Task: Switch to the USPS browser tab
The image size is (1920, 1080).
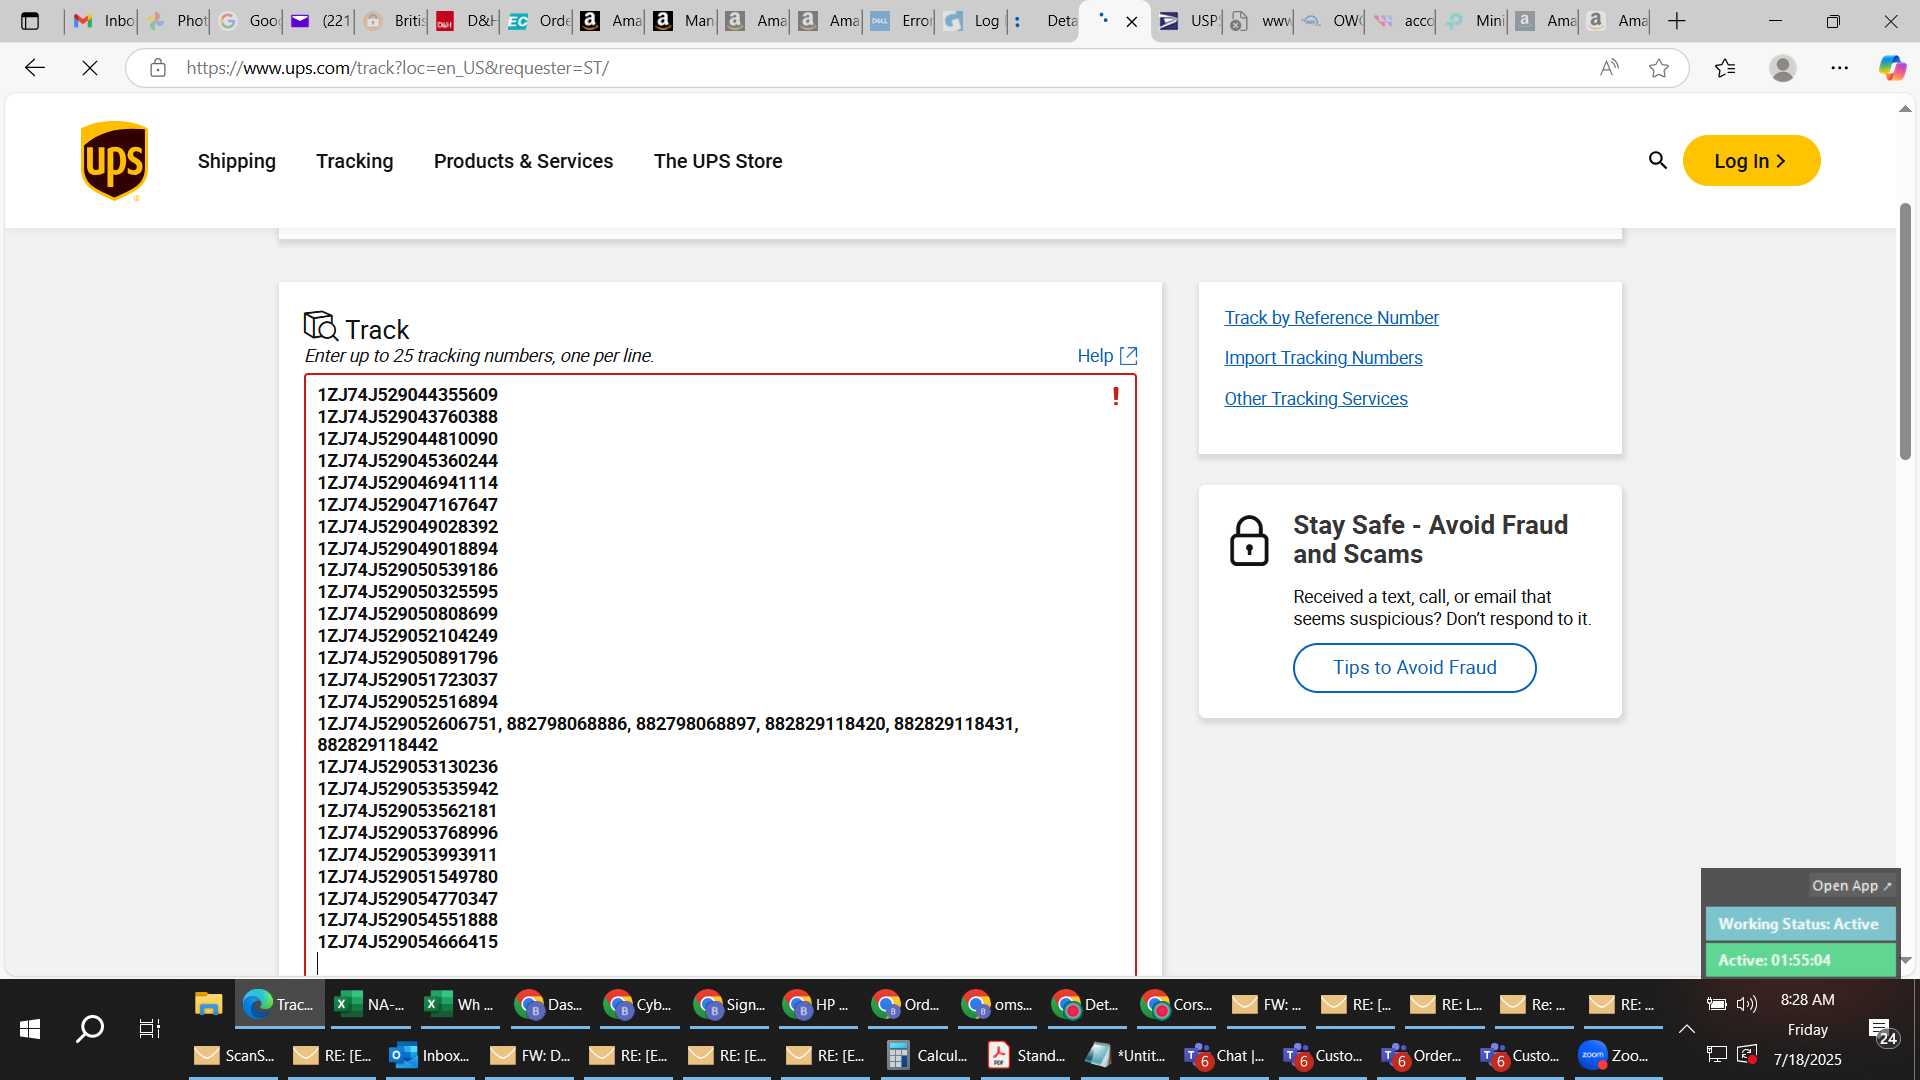Action: pyautogui.click(x=1188, y=21)
